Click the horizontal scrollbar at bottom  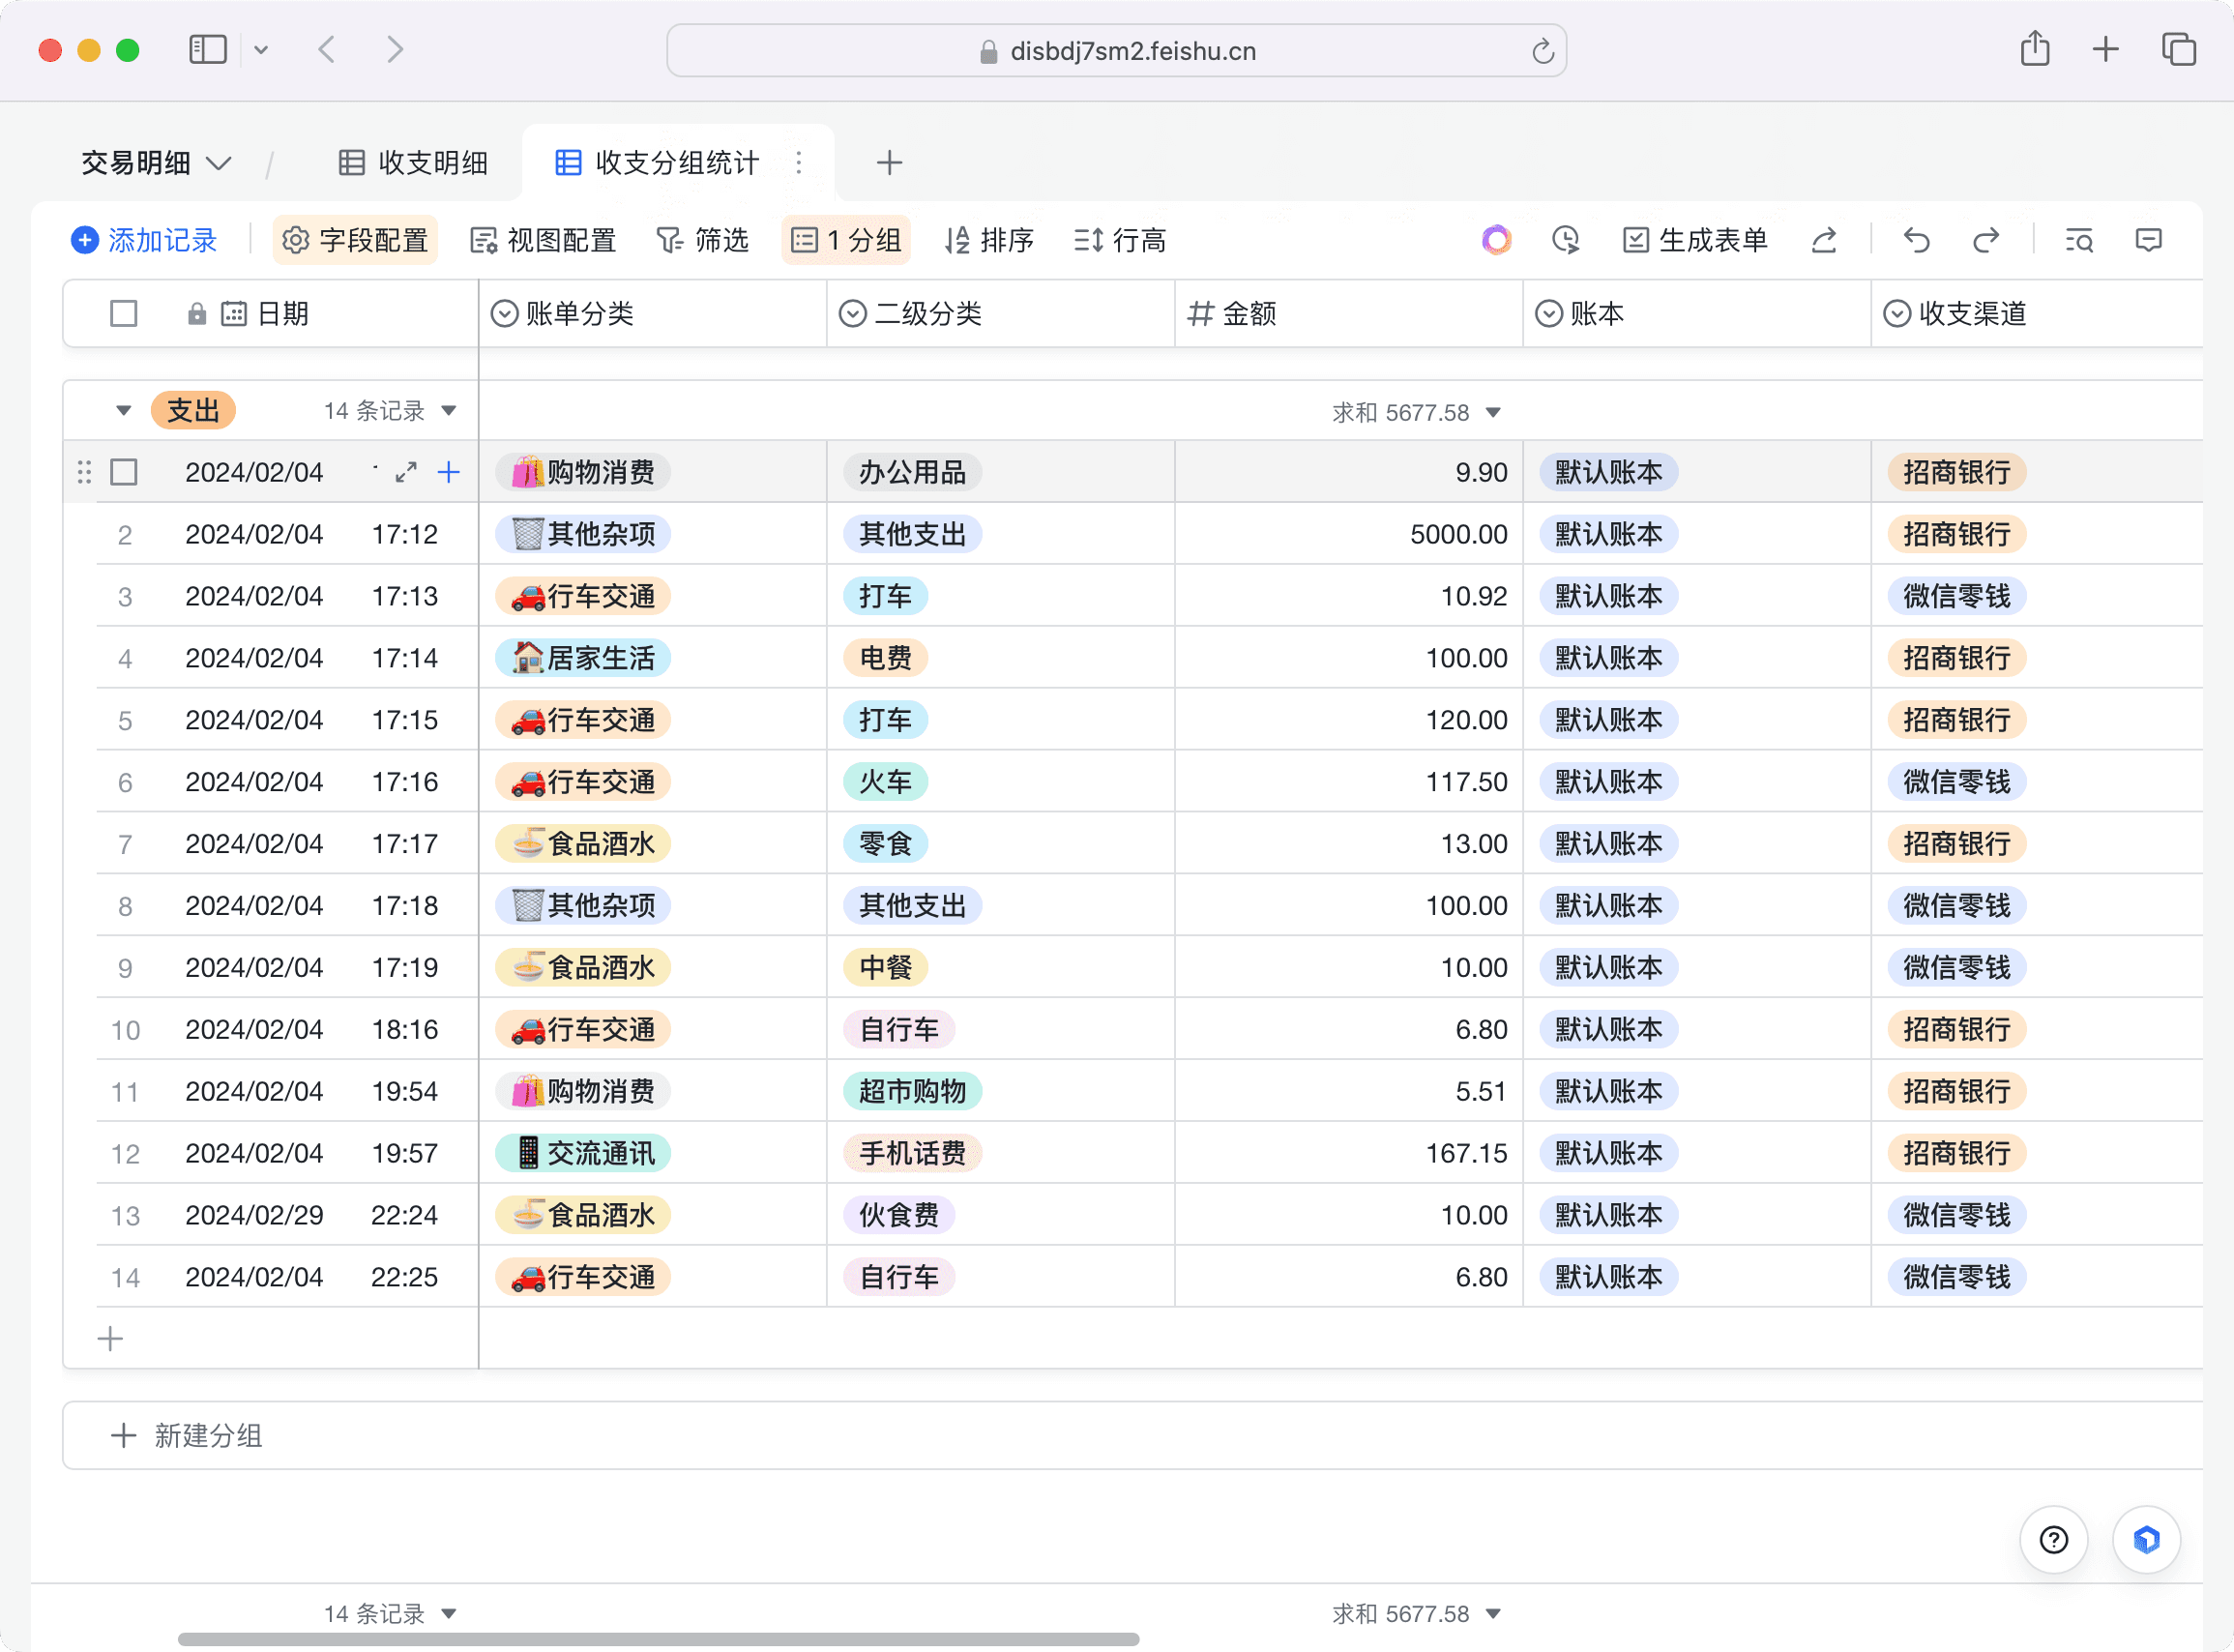pyautogui.click(x=658, y=1640)
